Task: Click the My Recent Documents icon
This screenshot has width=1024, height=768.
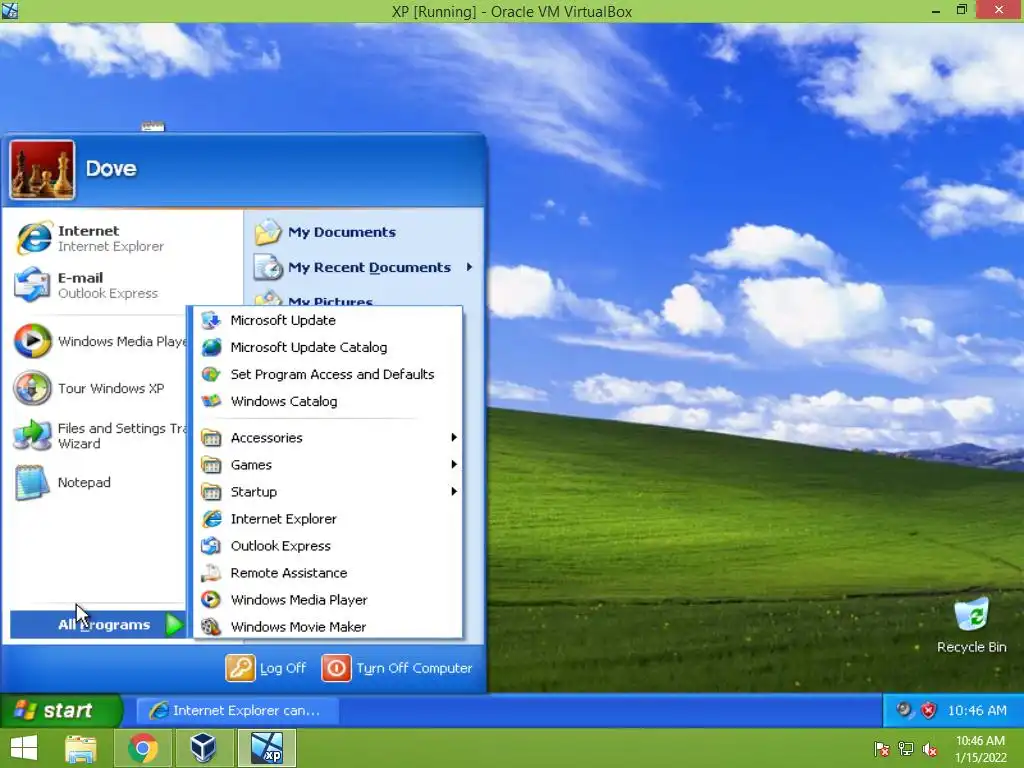Action: point(268,267)
